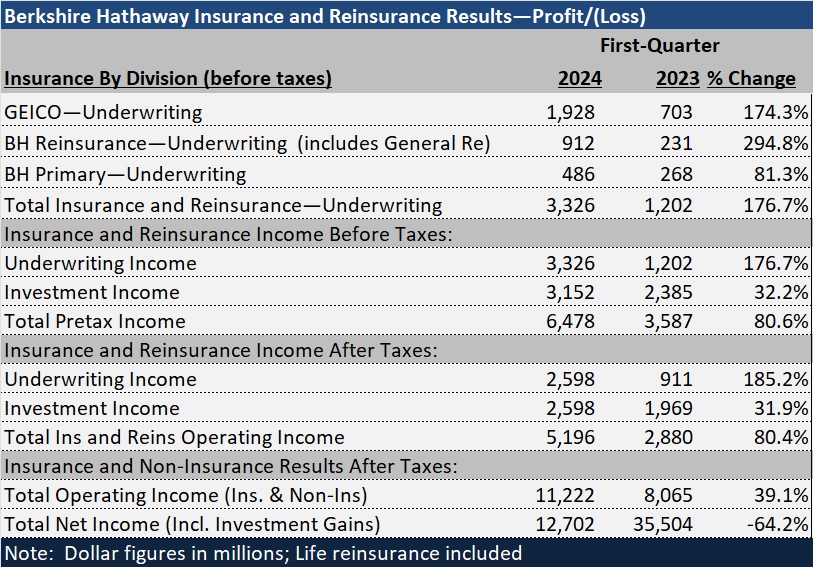Click the table title Berkshire Hathaway Insurance and Reinsurance Results
Image resolution: width=813 pixels, height=567 pixels.
(325, 15)
